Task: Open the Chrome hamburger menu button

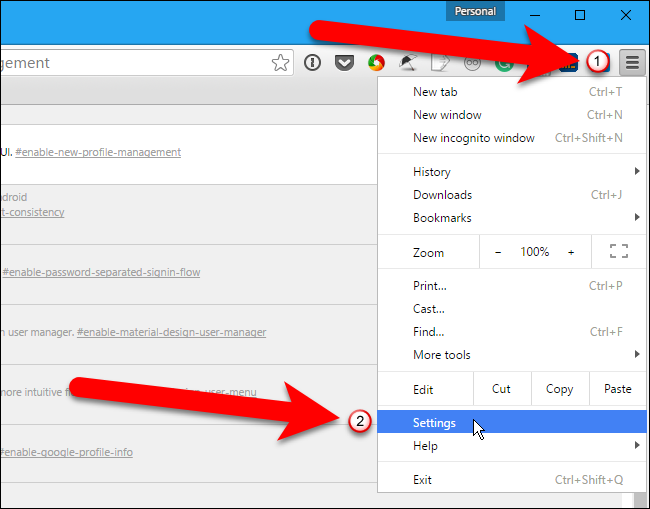Action: pyautogui.click(x=632, y=63)
